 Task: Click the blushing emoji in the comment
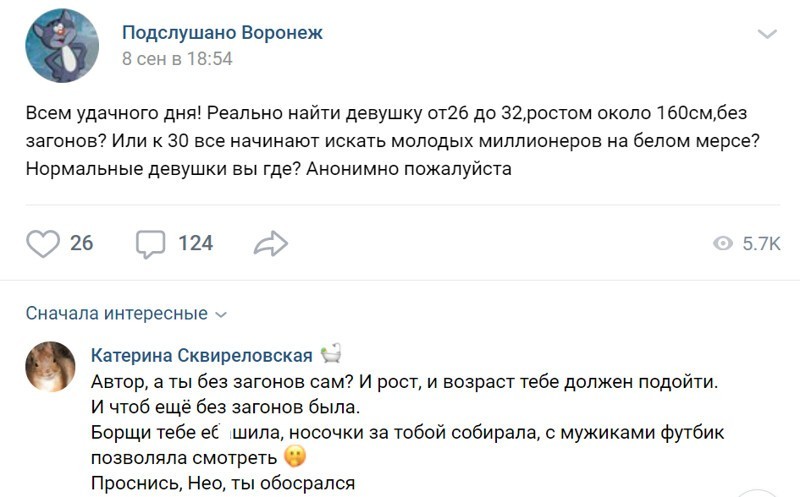[294, 458]
